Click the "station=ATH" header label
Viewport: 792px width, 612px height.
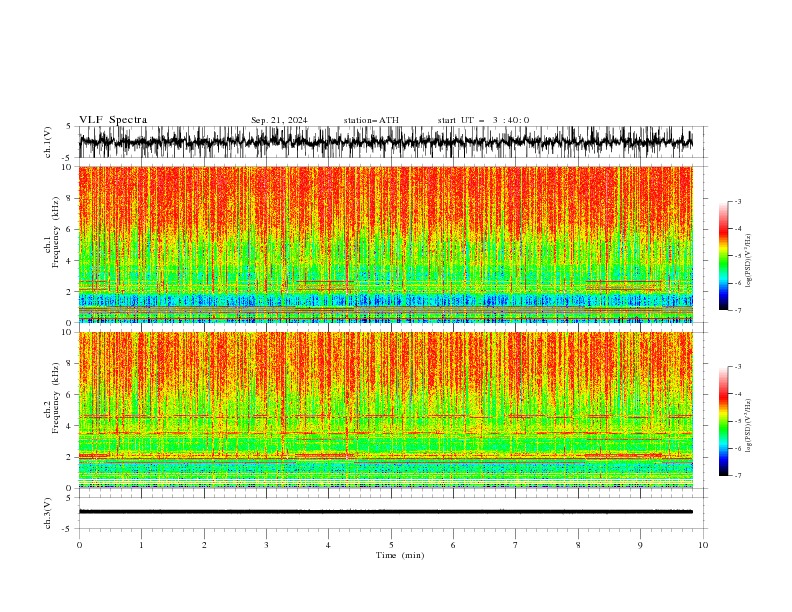[x=371, y=120]
